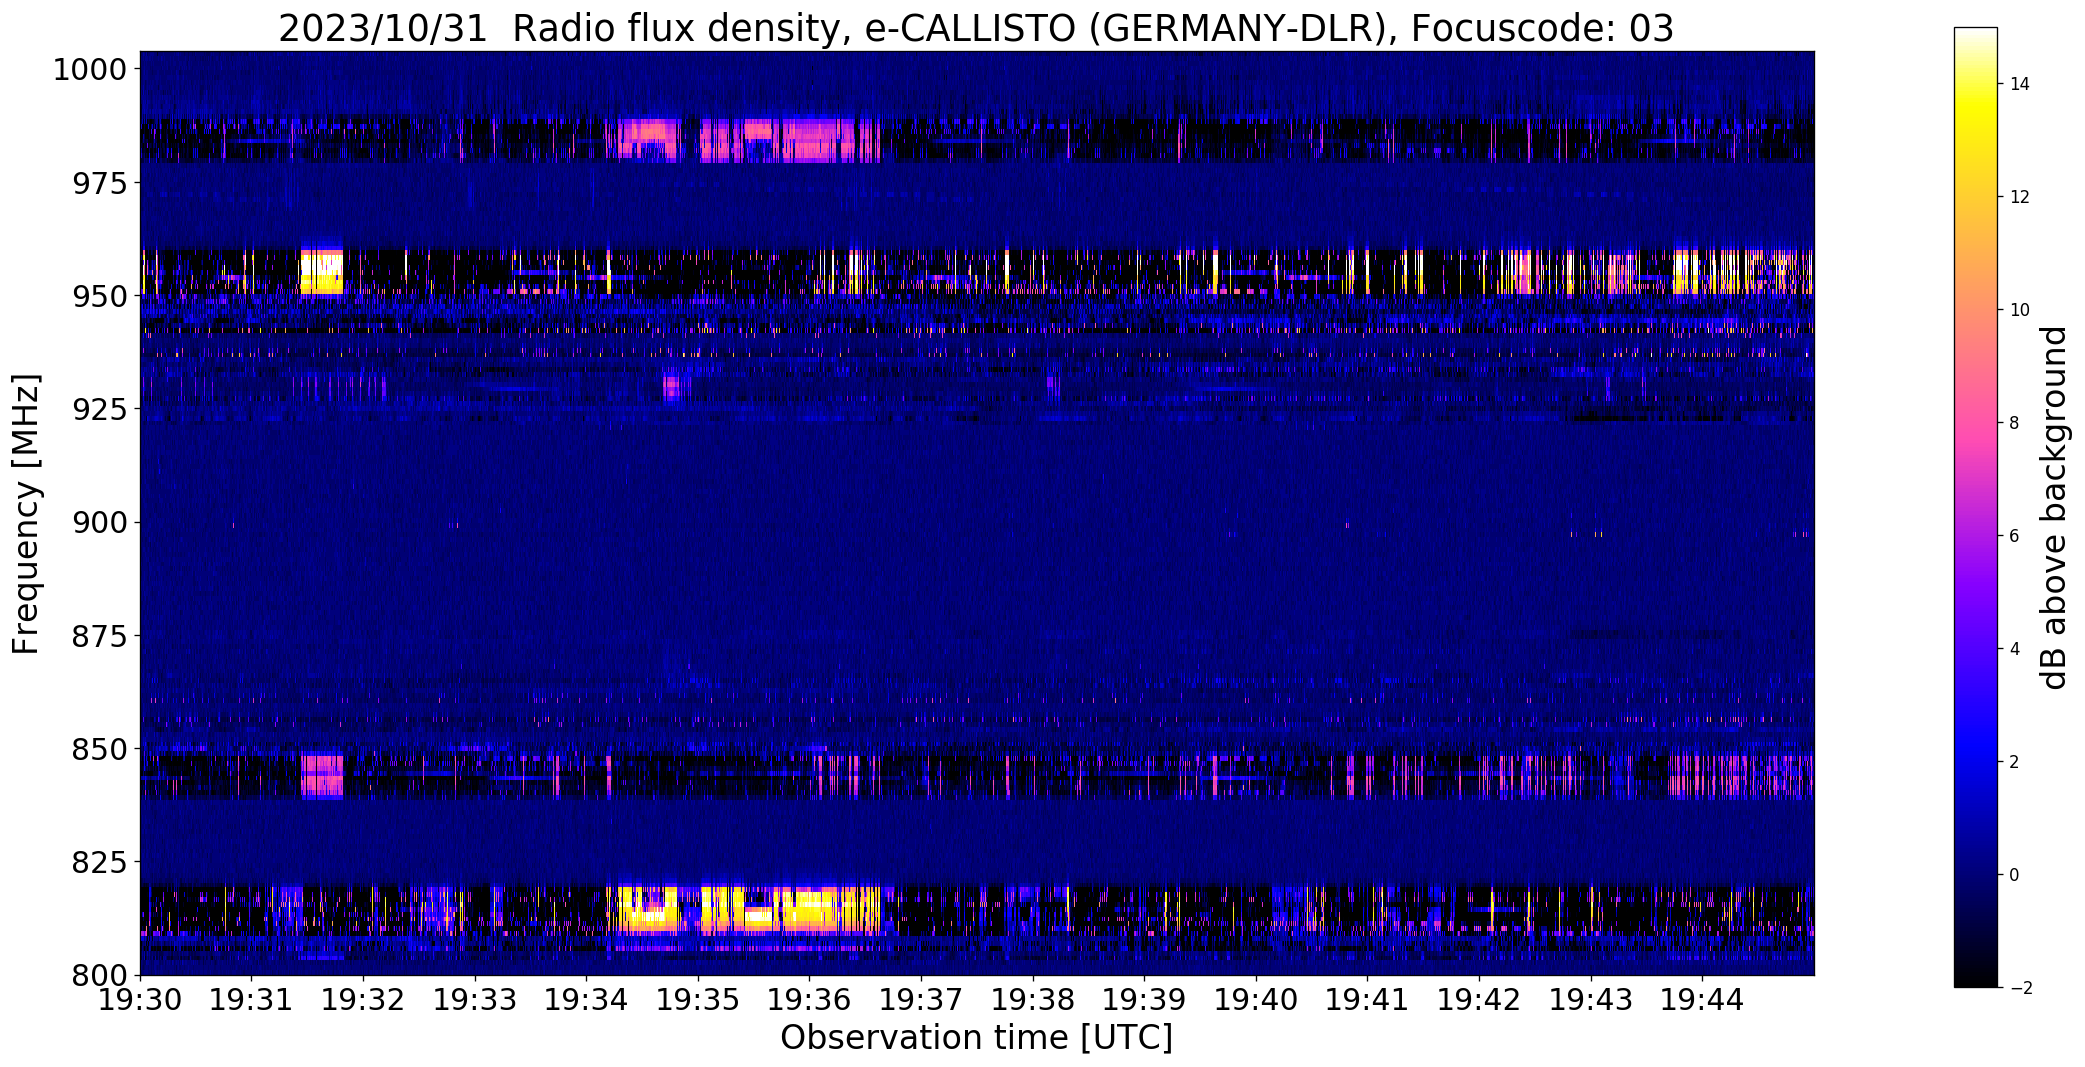2085x1067 pixels.
Task: Click the 800 MHz frequency tick label
Action: coord(100,974)
